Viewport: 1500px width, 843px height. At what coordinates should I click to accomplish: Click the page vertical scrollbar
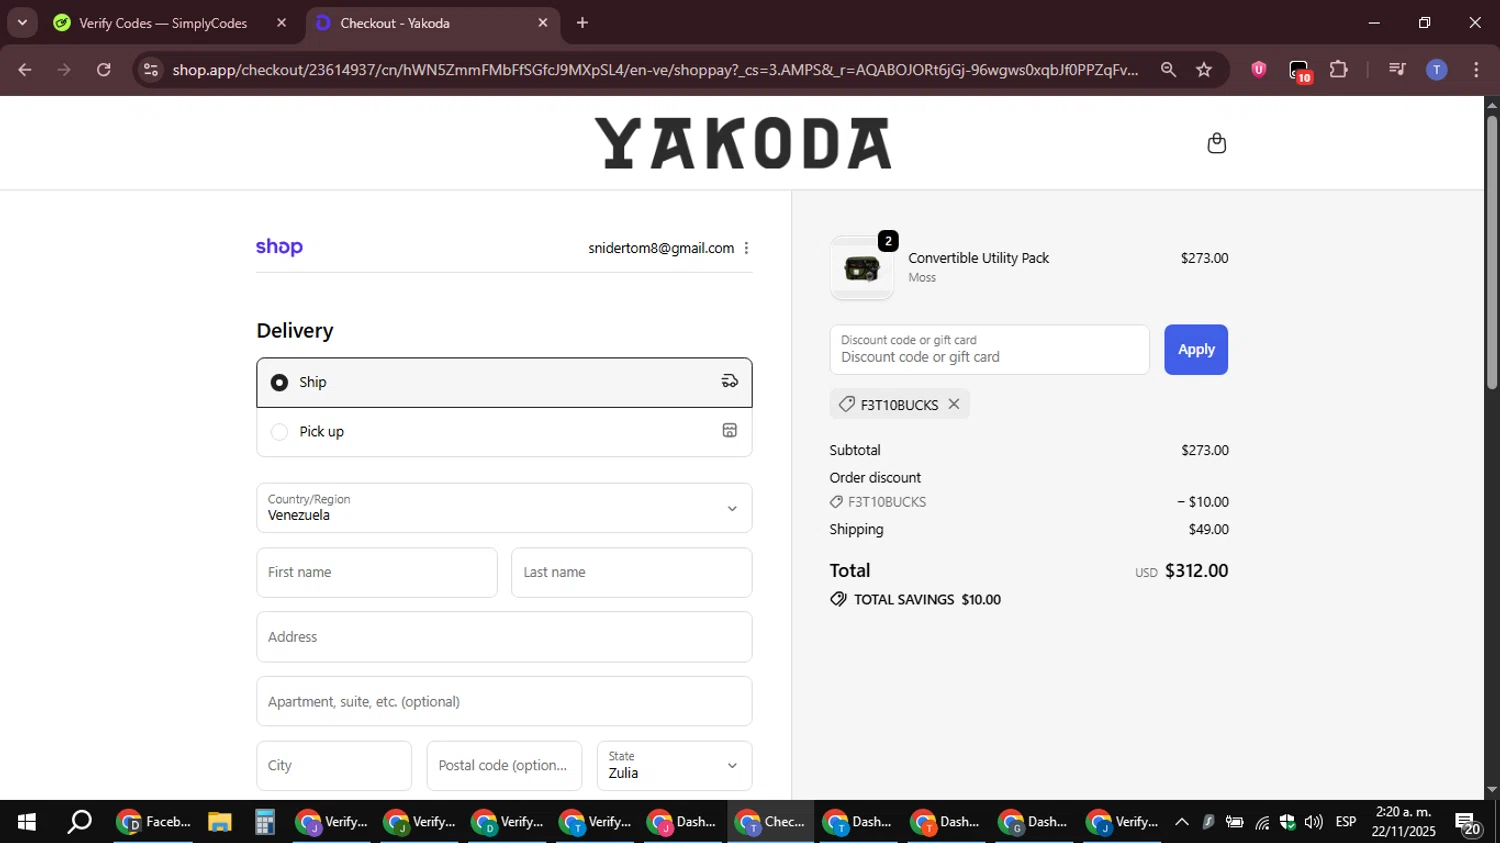(x=1492, y=252)
